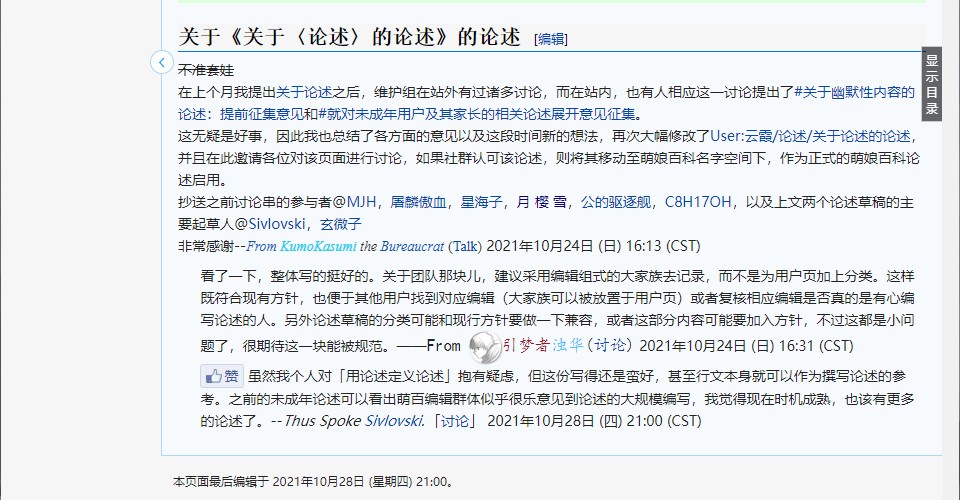Screen dimensions: 960x500
Task: Open Talk link after Bureaucrat signature
Action: click(x=464, y=246)
